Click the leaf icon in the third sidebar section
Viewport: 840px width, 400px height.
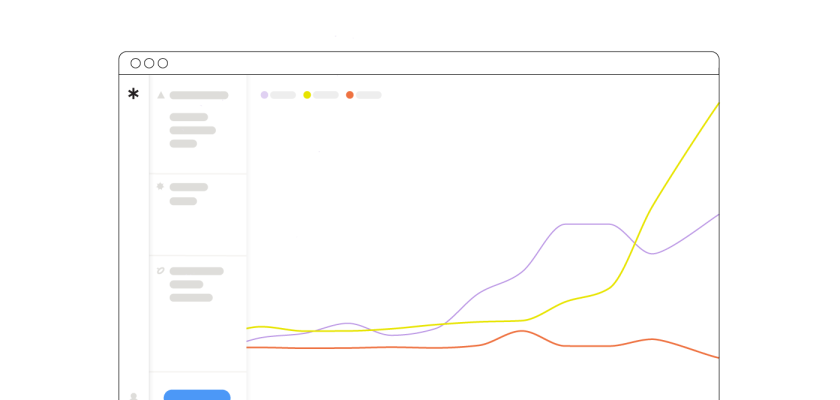[160, 270]
